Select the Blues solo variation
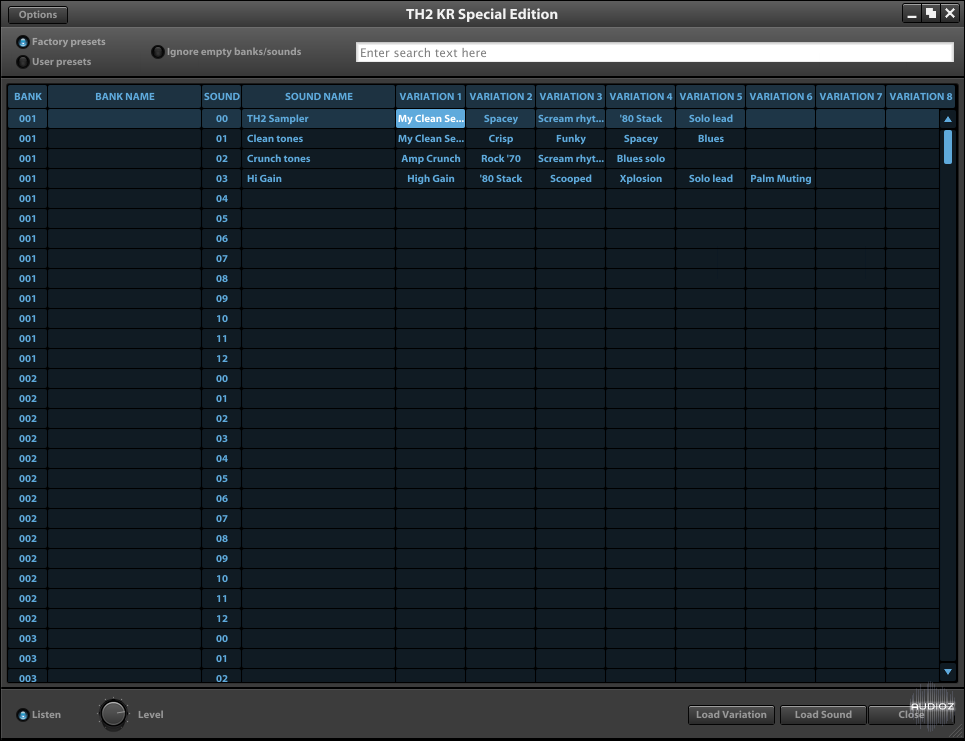 click(641, 159)
